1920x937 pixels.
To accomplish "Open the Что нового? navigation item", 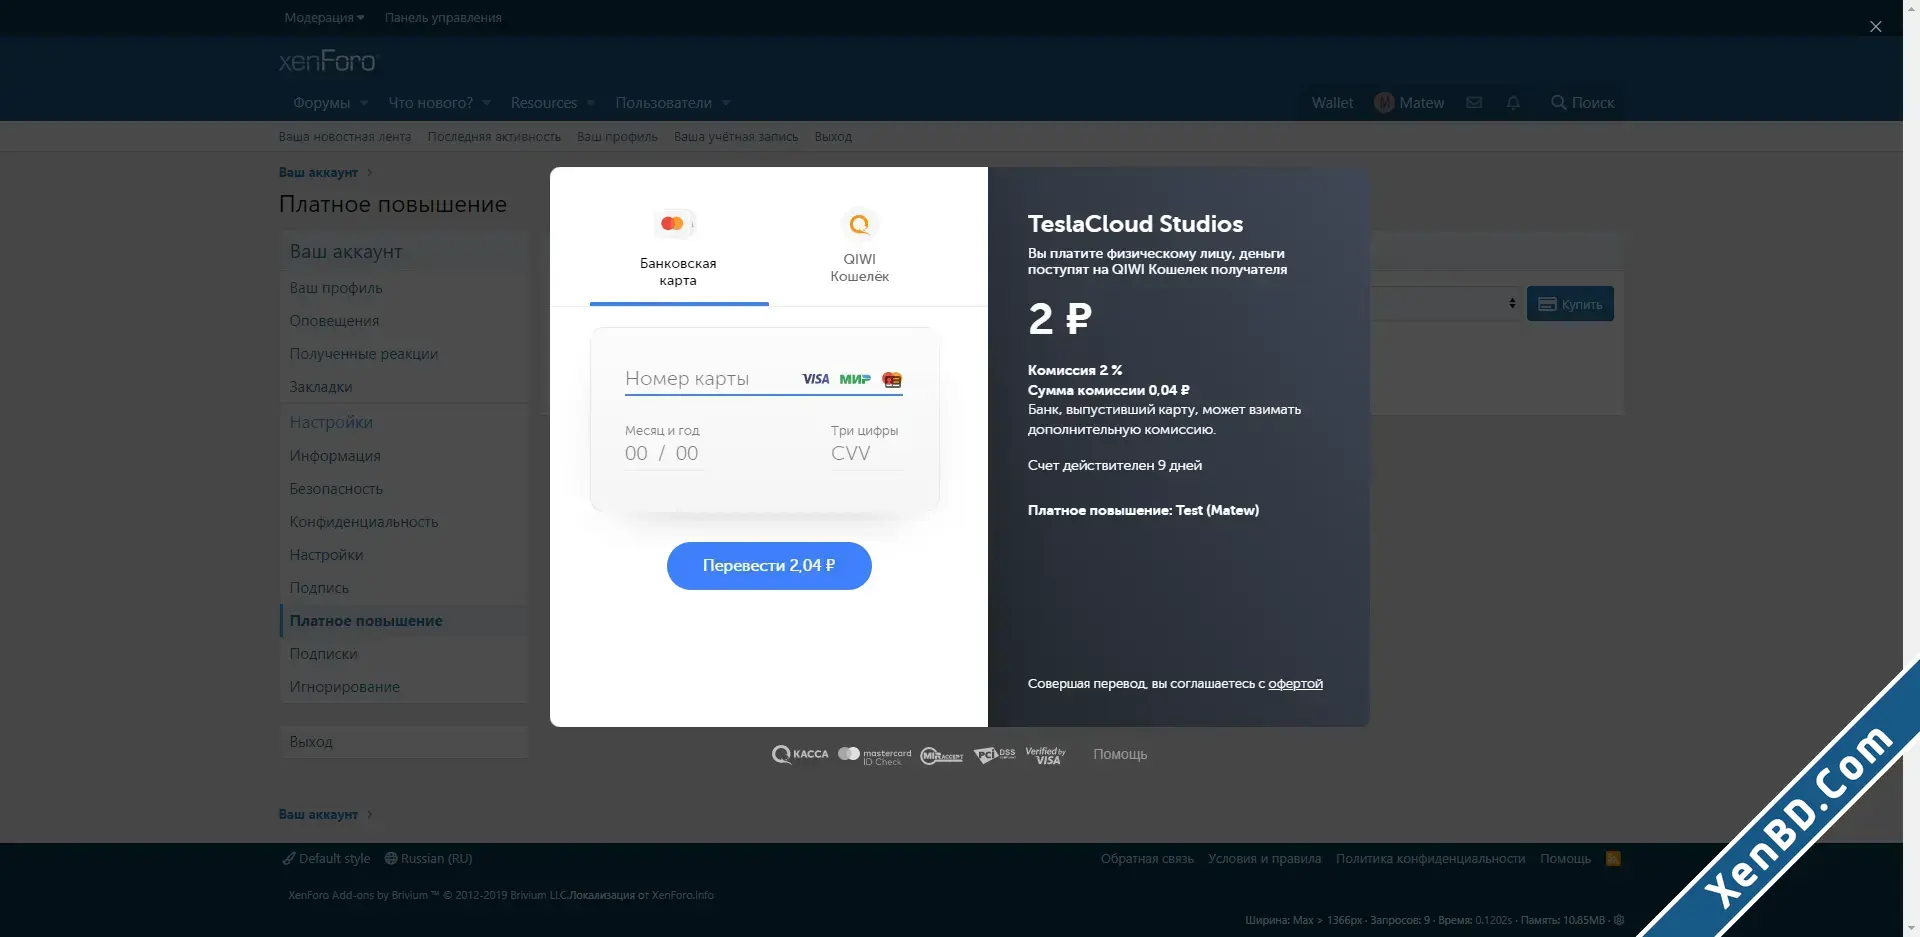I will pyautogui.click(x=431, y=103).
